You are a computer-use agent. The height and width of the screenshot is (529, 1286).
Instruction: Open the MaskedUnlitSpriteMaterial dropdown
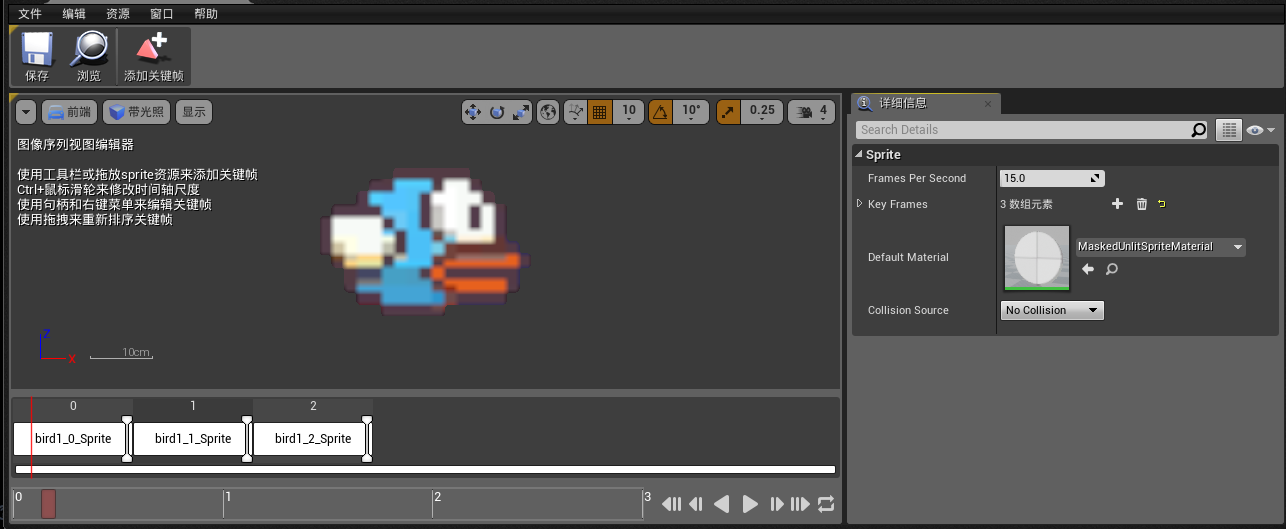coord(1160,247)
